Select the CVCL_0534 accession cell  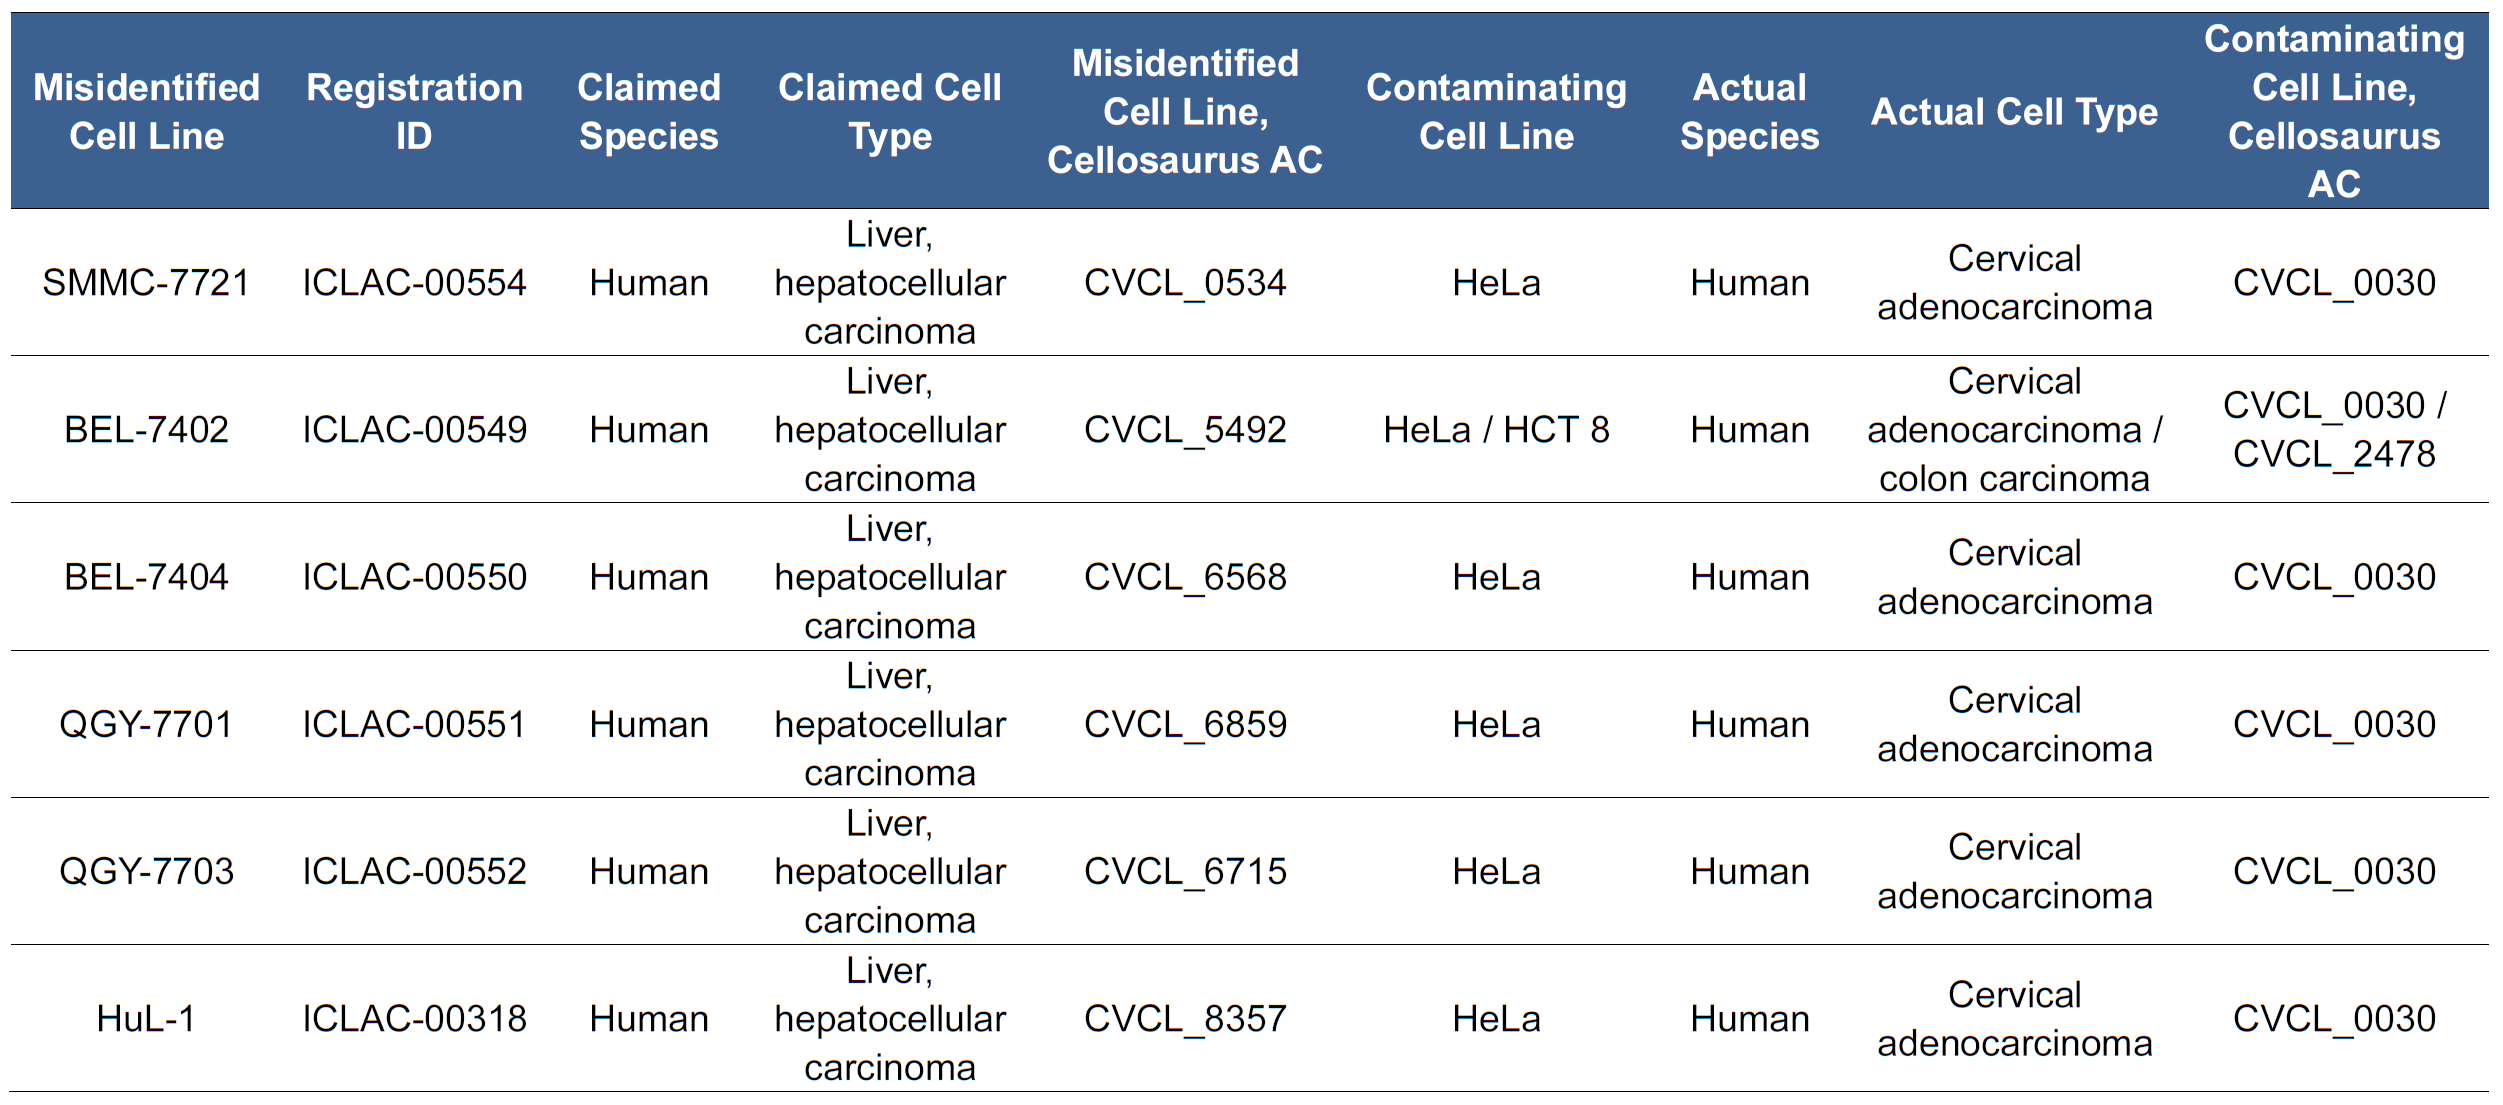(x=1185, y=283)
